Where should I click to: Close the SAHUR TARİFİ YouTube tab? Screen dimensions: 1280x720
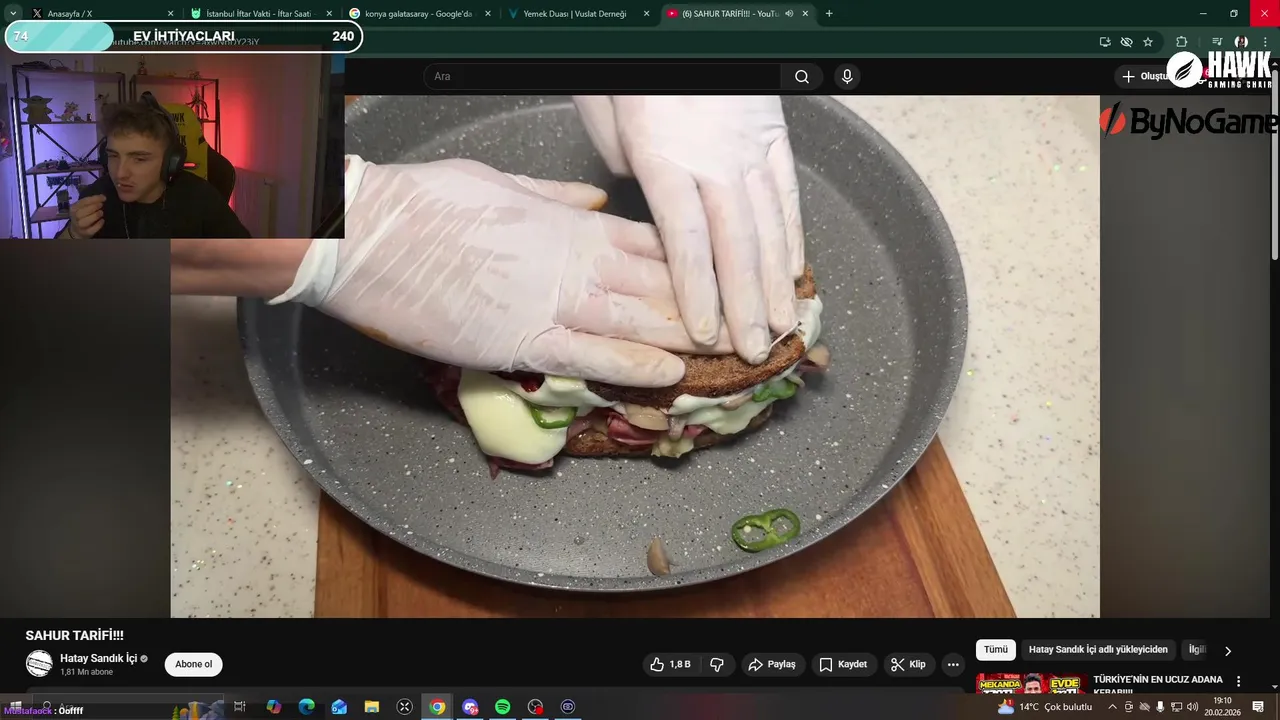coord(805,14)
